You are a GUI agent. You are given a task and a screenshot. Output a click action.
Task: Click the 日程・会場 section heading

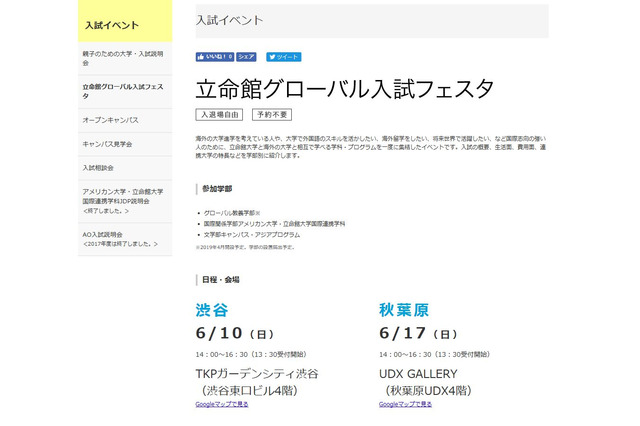[x=220, y=280]
